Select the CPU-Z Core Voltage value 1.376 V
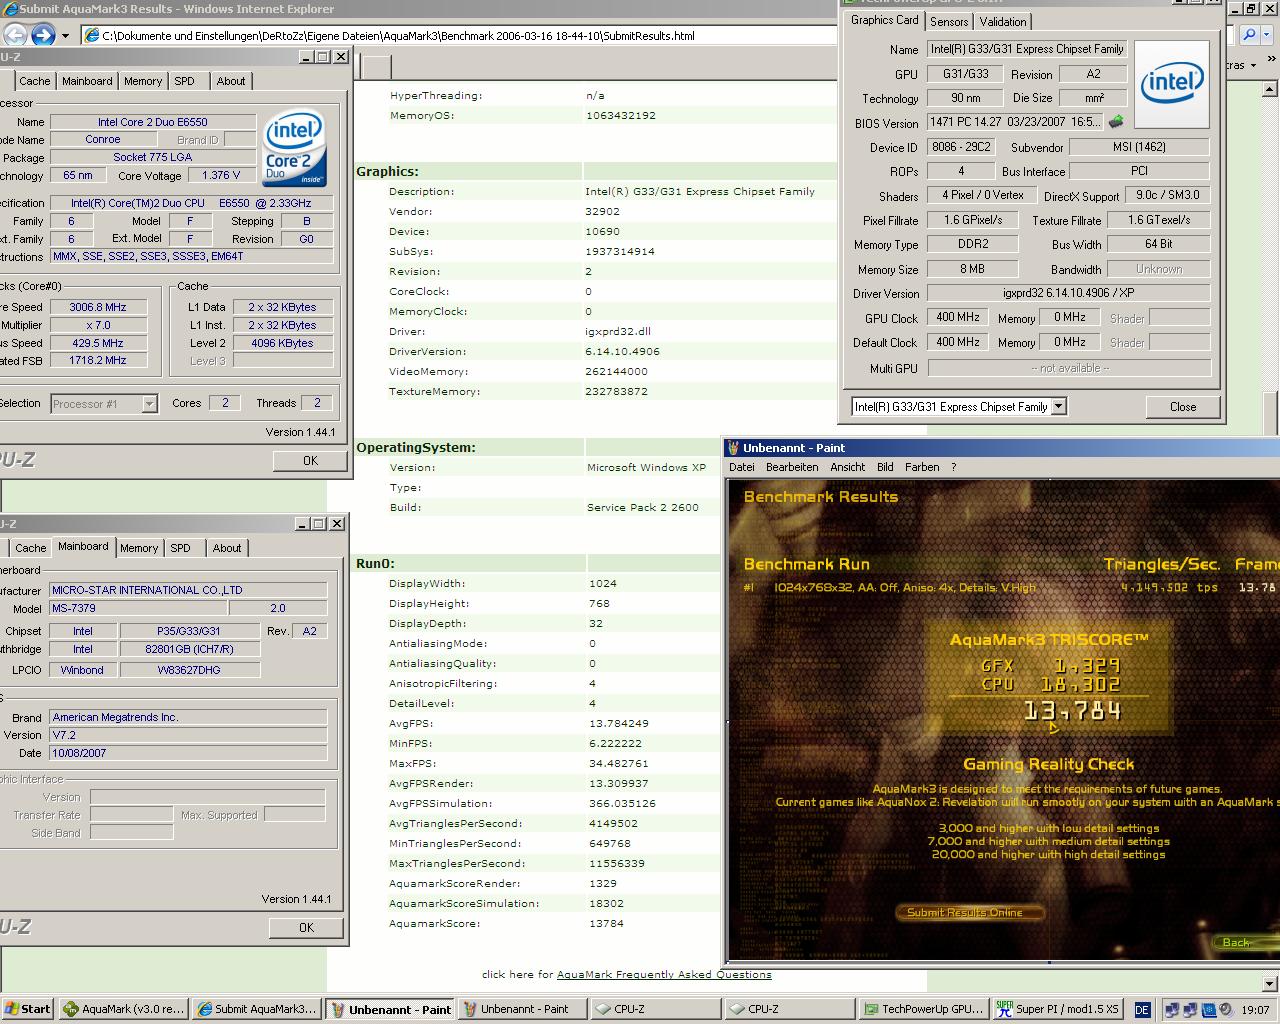This screenshot has height=1024, width=1280. point(221,175)
